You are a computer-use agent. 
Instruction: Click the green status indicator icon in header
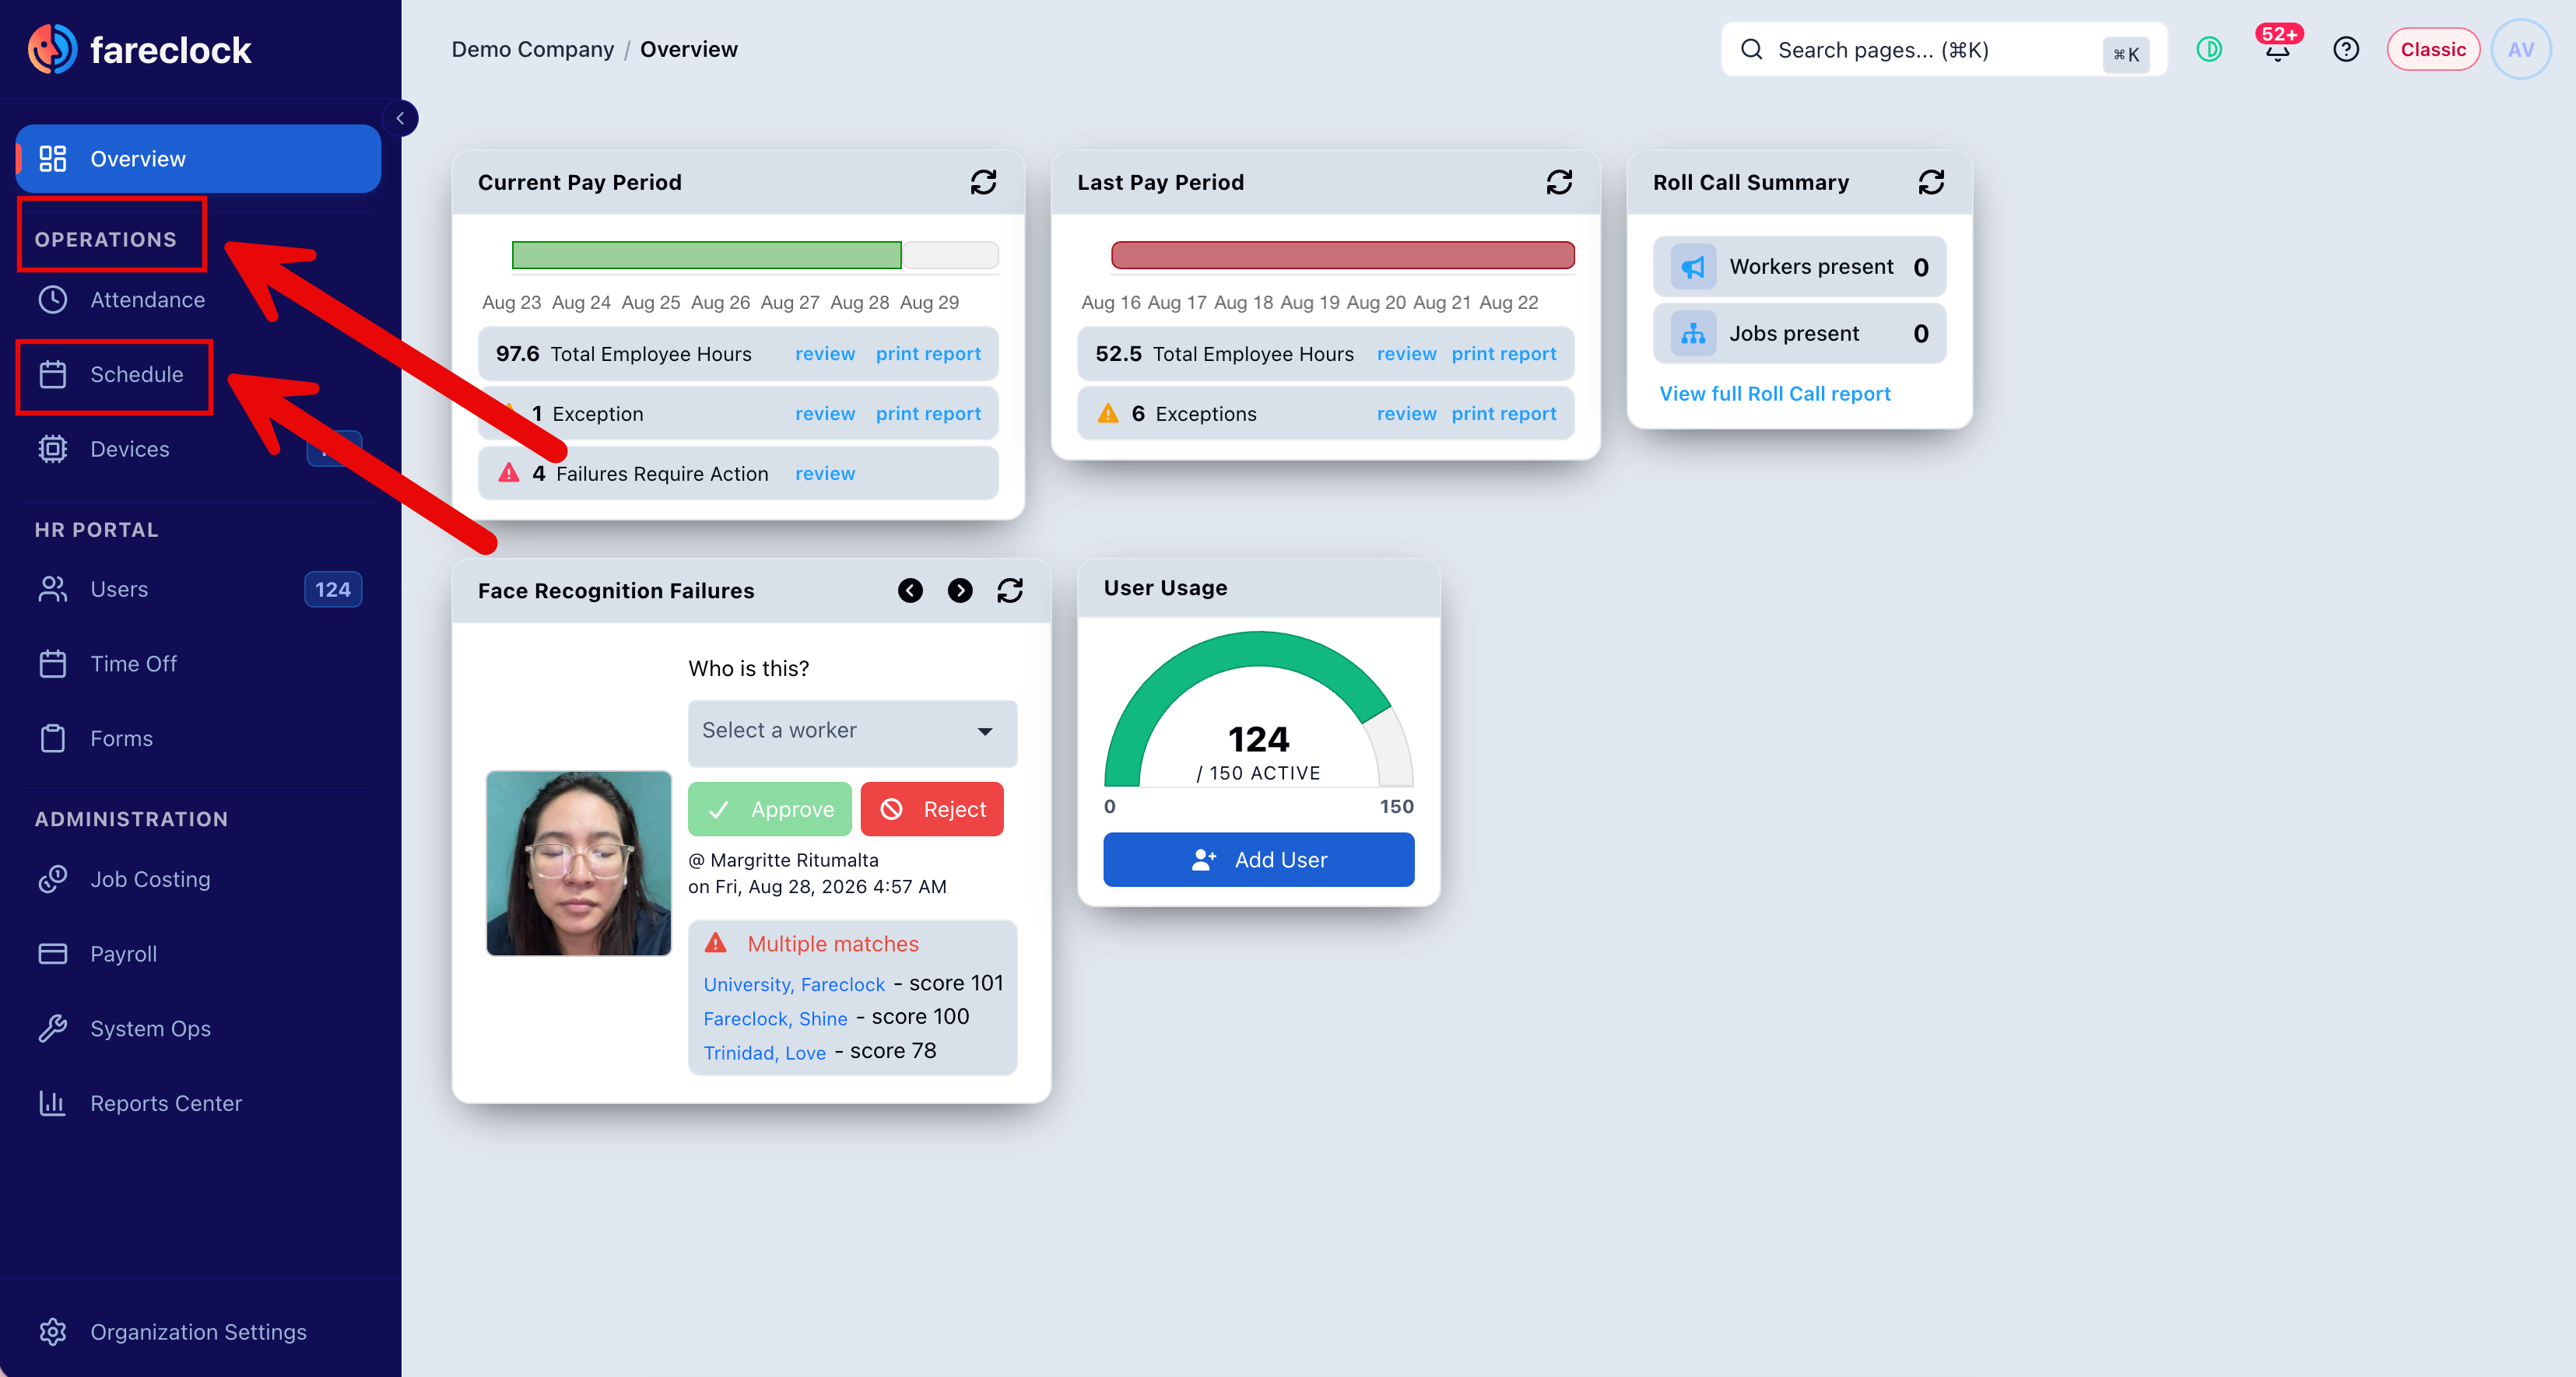click(x=2209, y=49)
